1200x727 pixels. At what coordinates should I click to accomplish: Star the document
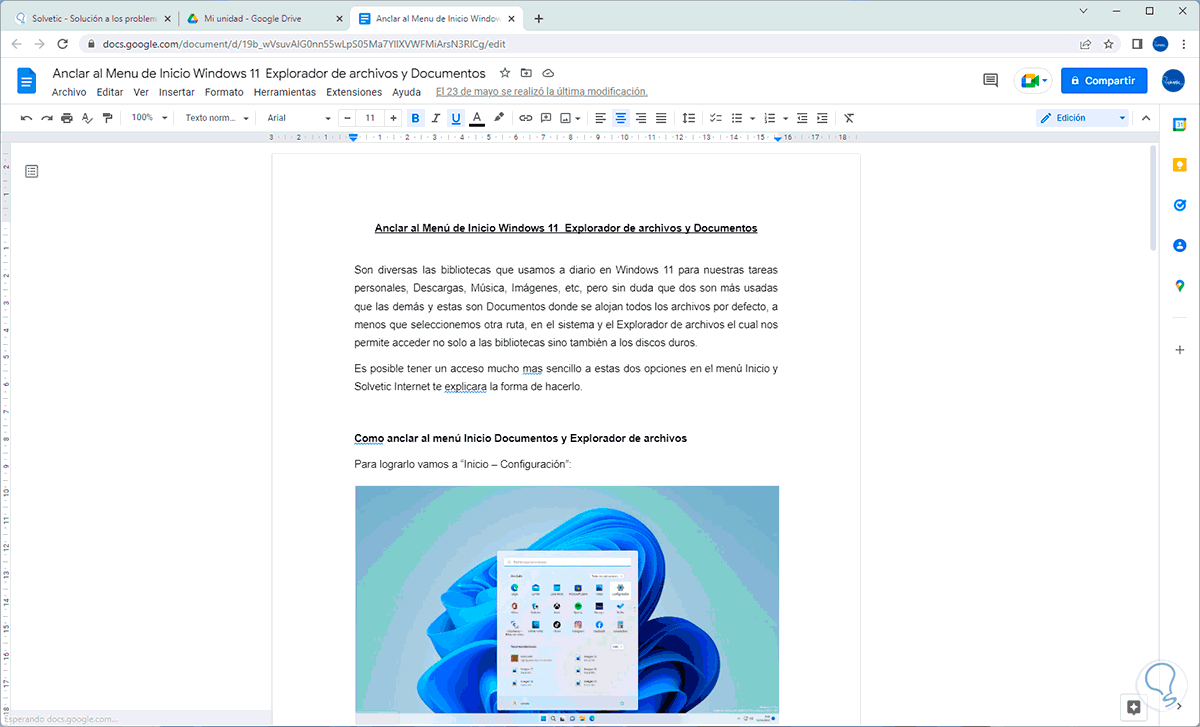click(x=504, y=73)
